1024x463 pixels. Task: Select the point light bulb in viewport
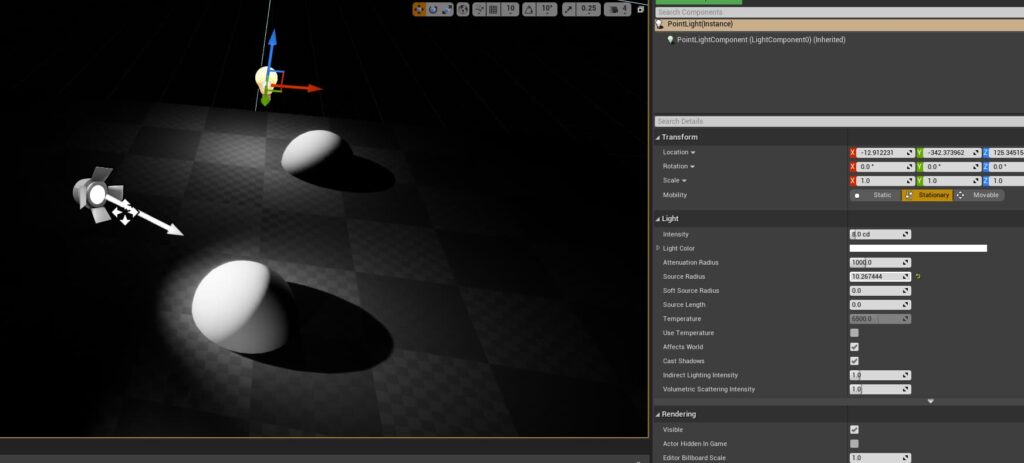264,79
